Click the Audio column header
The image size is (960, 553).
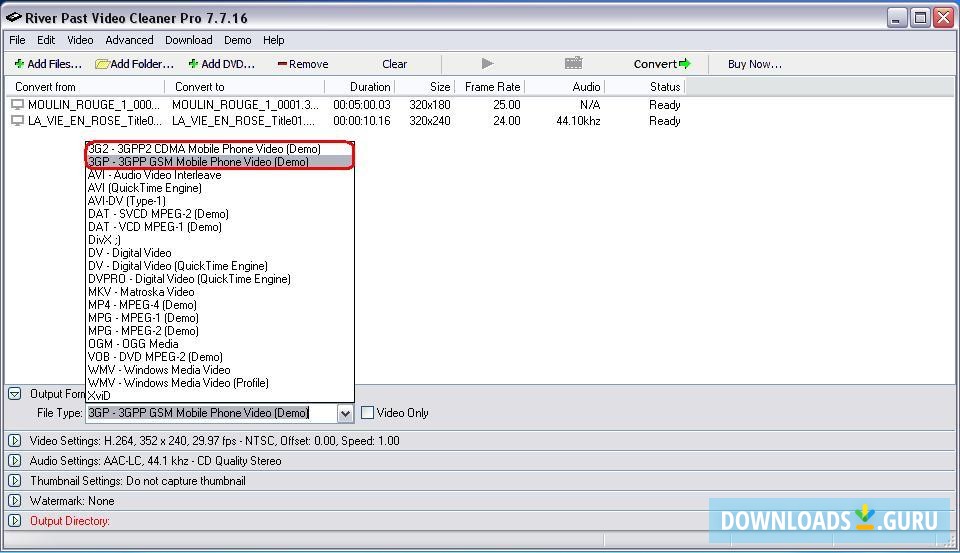click(x=564, y=87)
